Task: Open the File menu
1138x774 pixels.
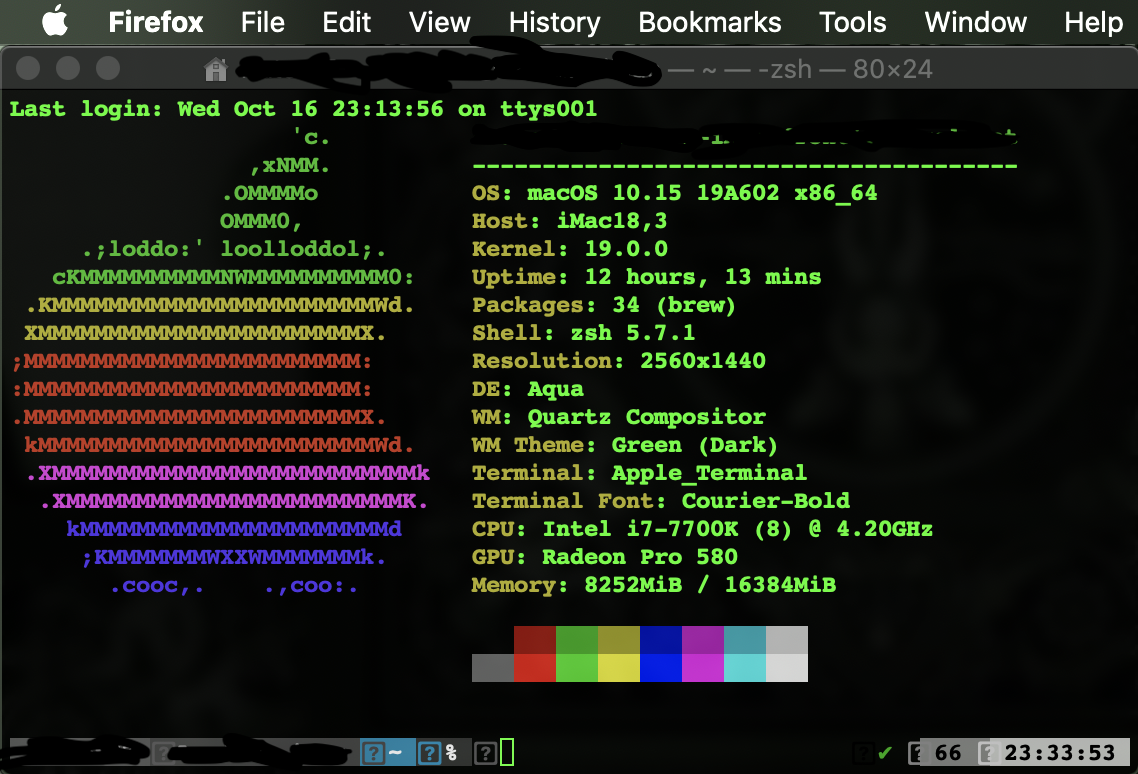Action: (262, 23)
